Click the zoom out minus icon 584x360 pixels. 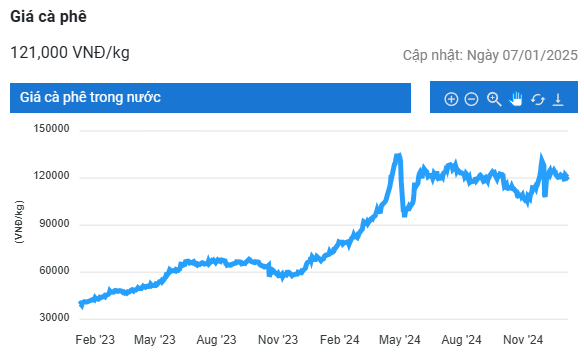pyautogui.click(x=471, y=99)
